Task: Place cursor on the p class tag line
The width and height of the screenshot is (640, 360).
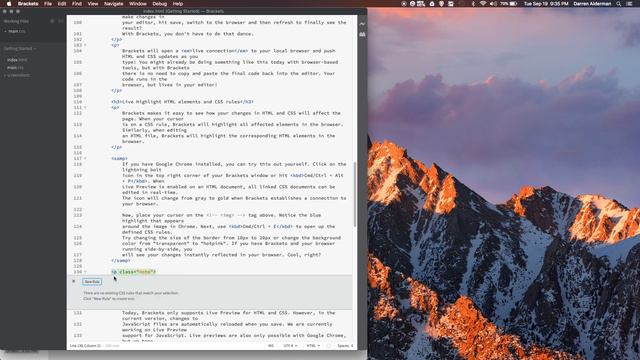Action: [133, 272]
